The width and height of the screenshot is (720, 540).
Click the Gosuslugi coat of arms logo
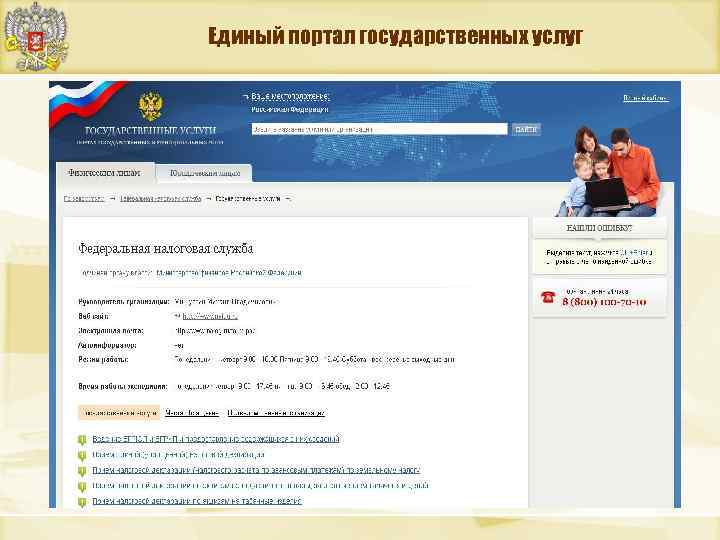[x=151, y=106]
